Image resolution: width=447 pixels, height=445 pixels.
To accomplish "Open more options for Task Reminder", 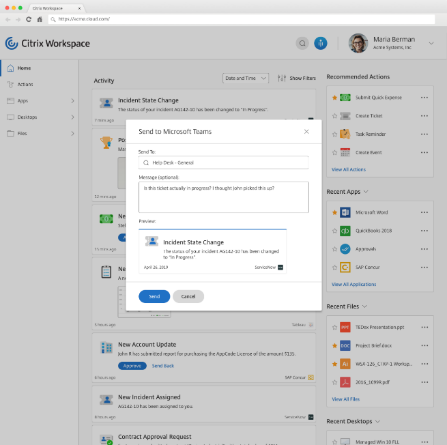I will [x=424, y=134].
